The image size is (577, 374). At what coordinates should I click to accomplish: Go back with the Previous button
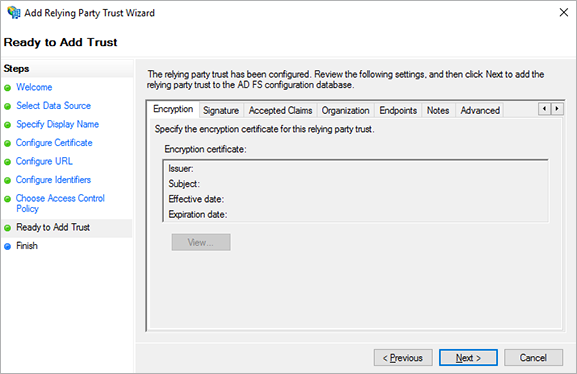click(403, 357)
